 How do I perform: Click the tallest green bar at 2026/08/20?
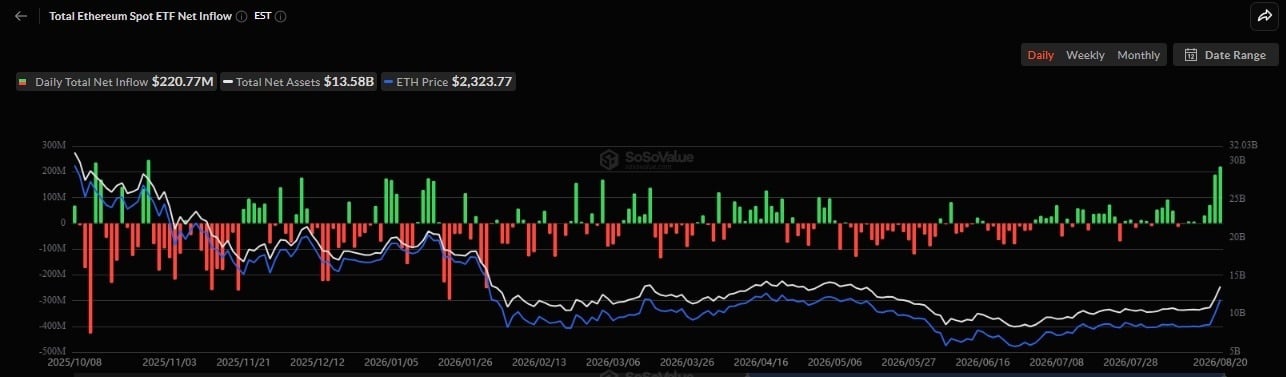1220,194
